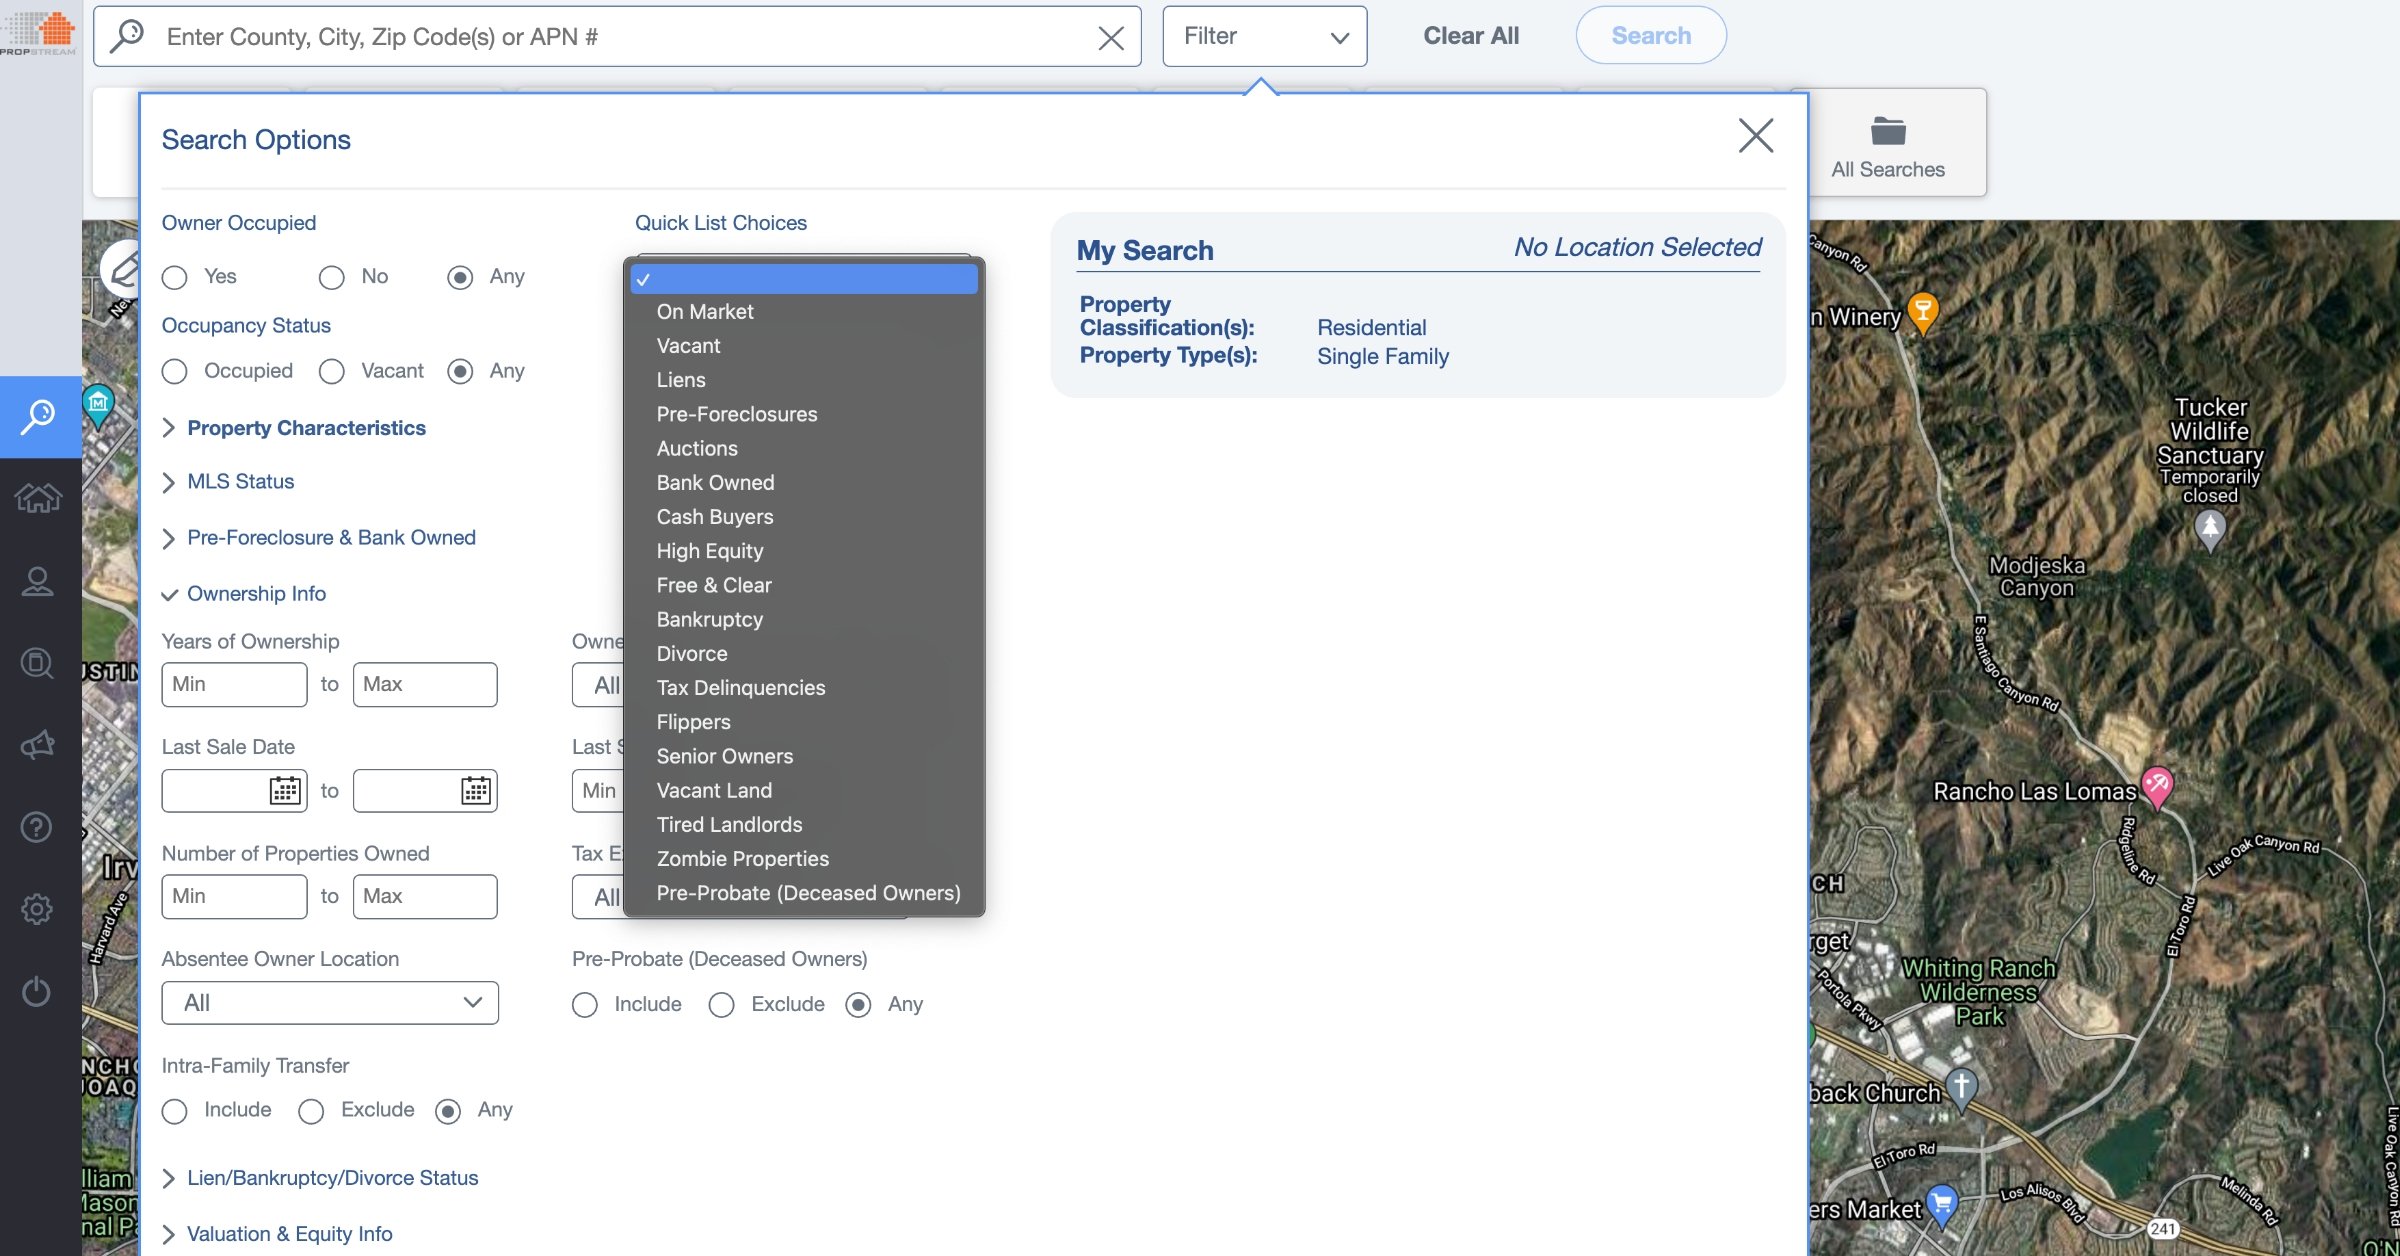
Task: Click the All Searches folder icon
Action: pyautogui.click(x=1886, y=131)
